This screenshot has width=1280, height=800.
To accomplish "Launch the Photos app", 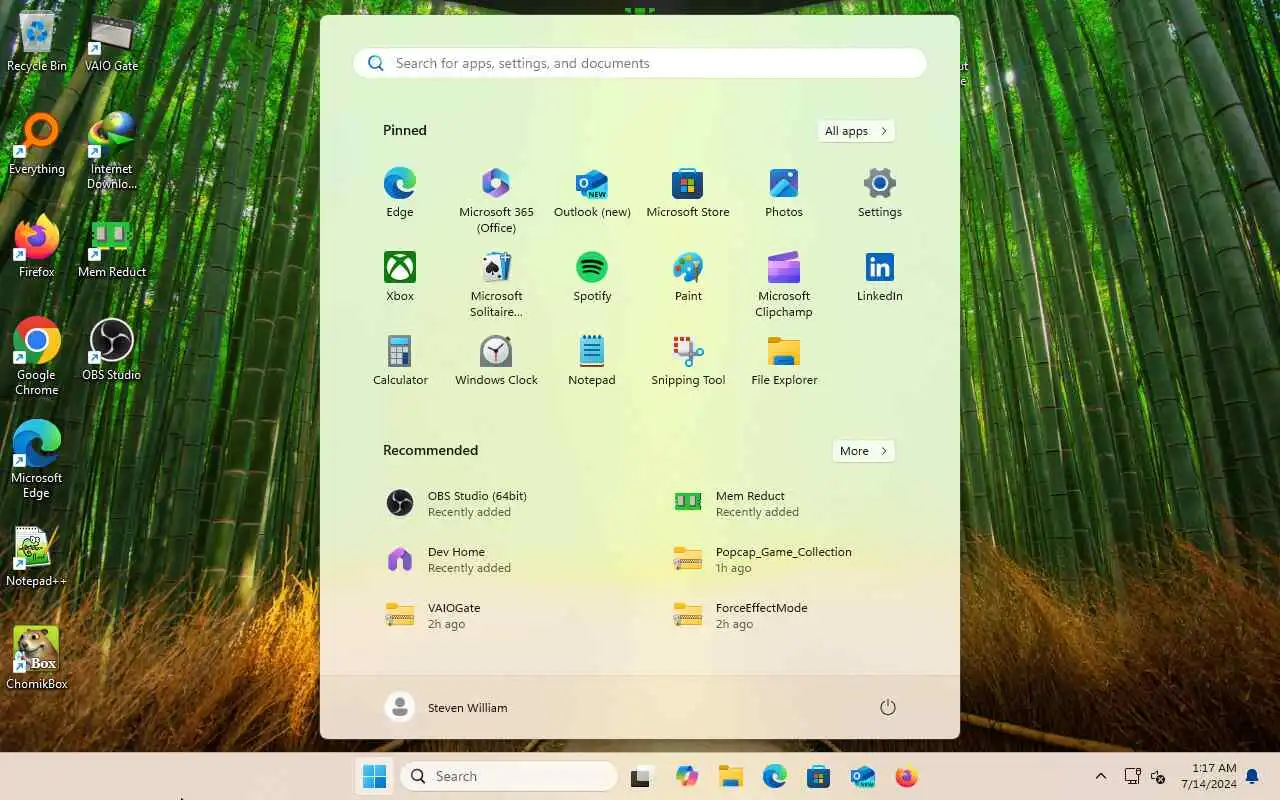I will click(x=784, y=193).
